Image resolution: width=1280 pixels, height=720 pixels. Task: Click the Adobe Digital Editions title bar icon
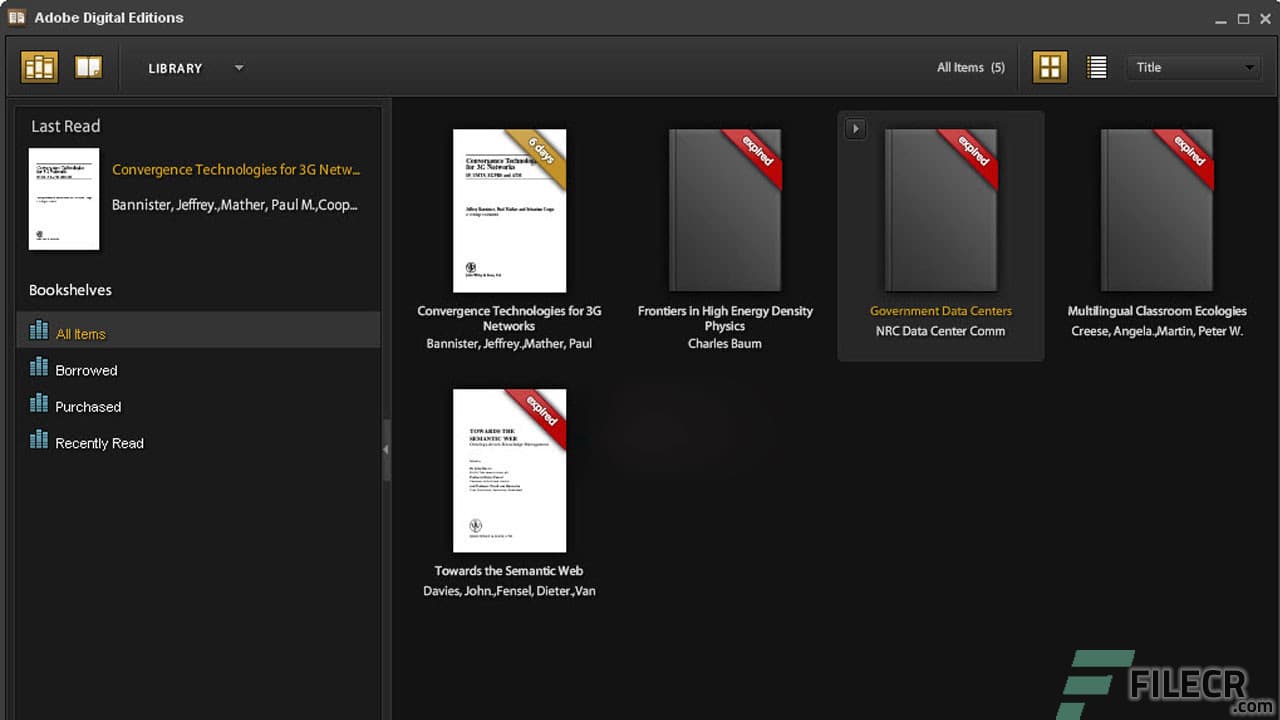coord(17,17)
